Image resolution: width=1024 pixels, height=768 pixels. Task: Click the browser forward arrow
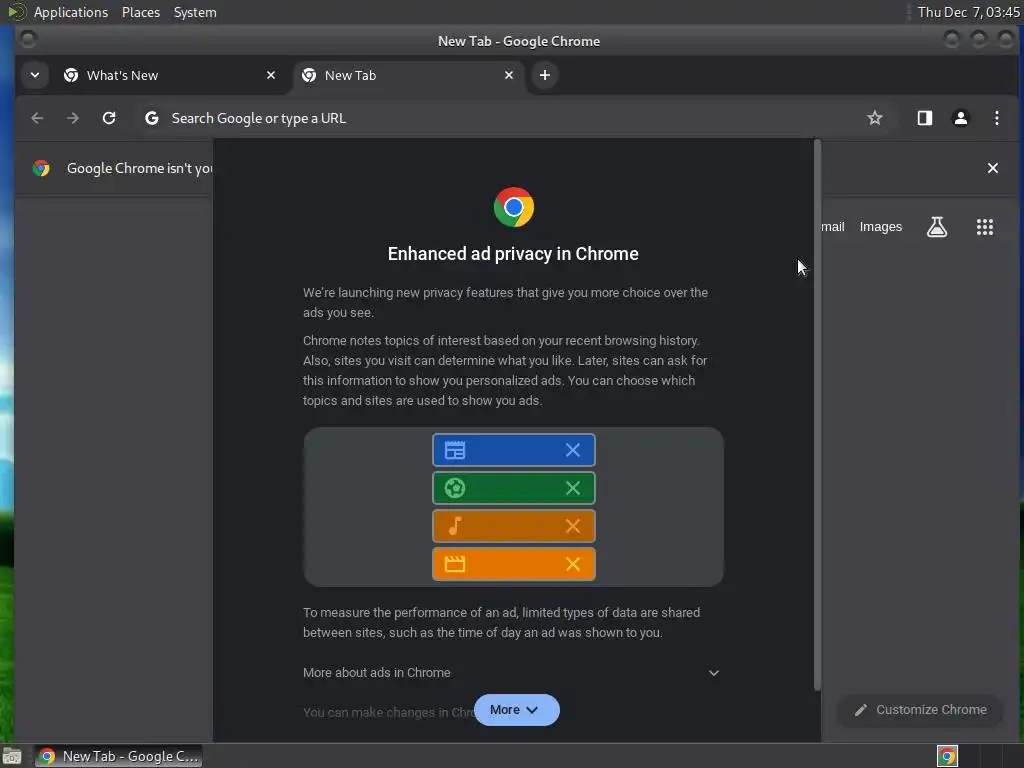[x=73, y=118]
